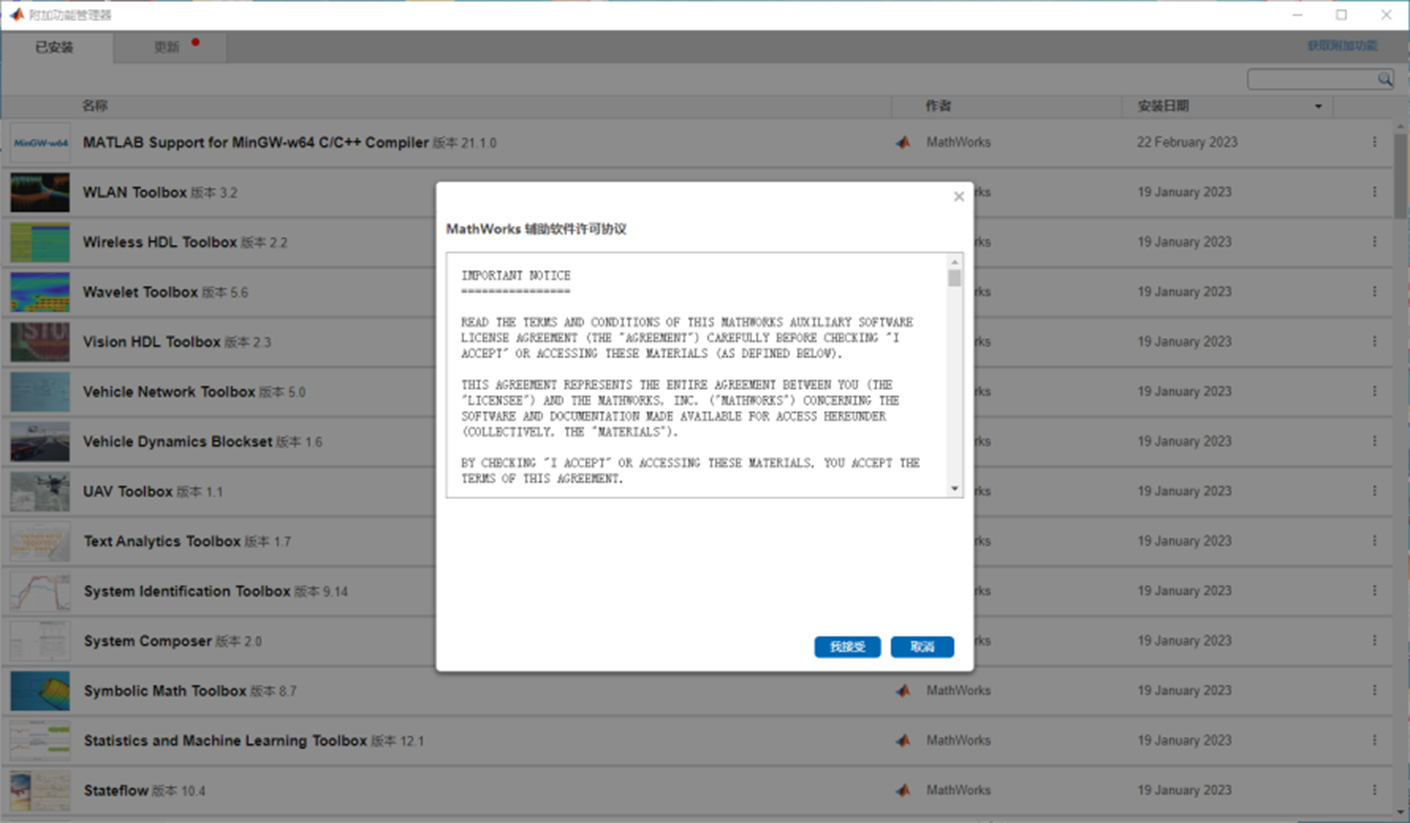Image resolution: width=1410 pixels, height=823 pixels.
Task: Open options menu for System Identification Toolbox
Action: click(1375, 591)
